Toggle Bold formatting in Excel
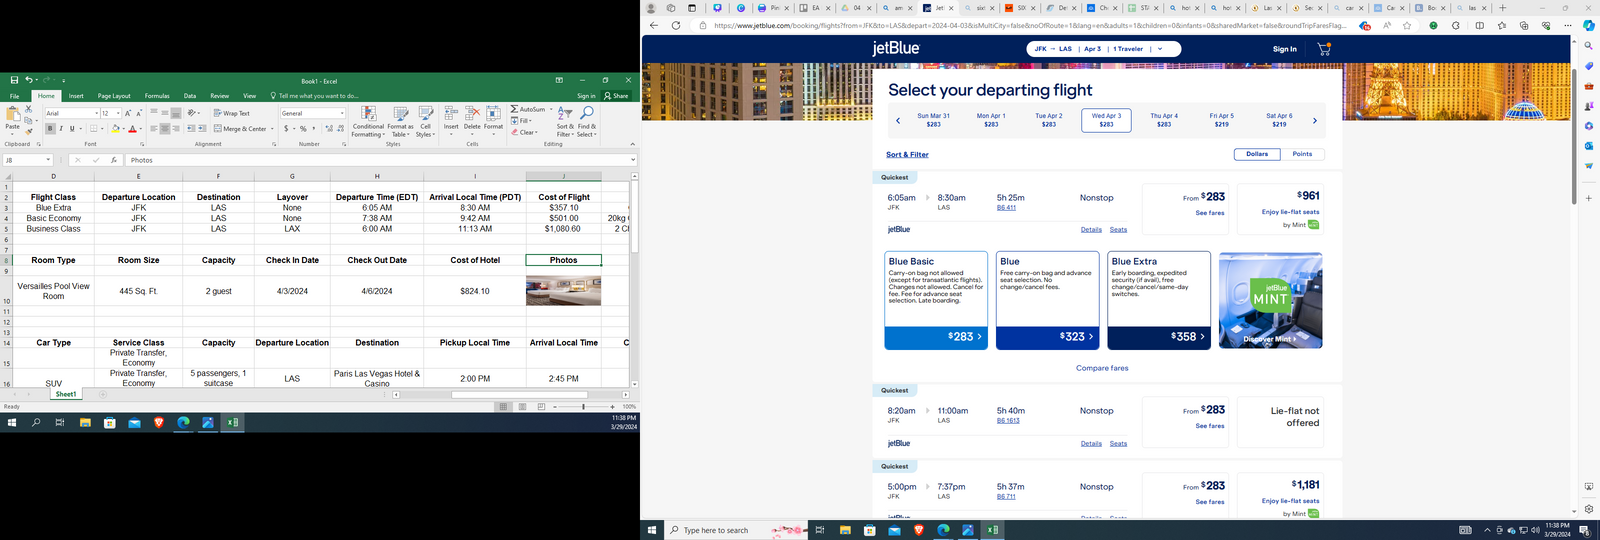 click(x=50, y=129)
